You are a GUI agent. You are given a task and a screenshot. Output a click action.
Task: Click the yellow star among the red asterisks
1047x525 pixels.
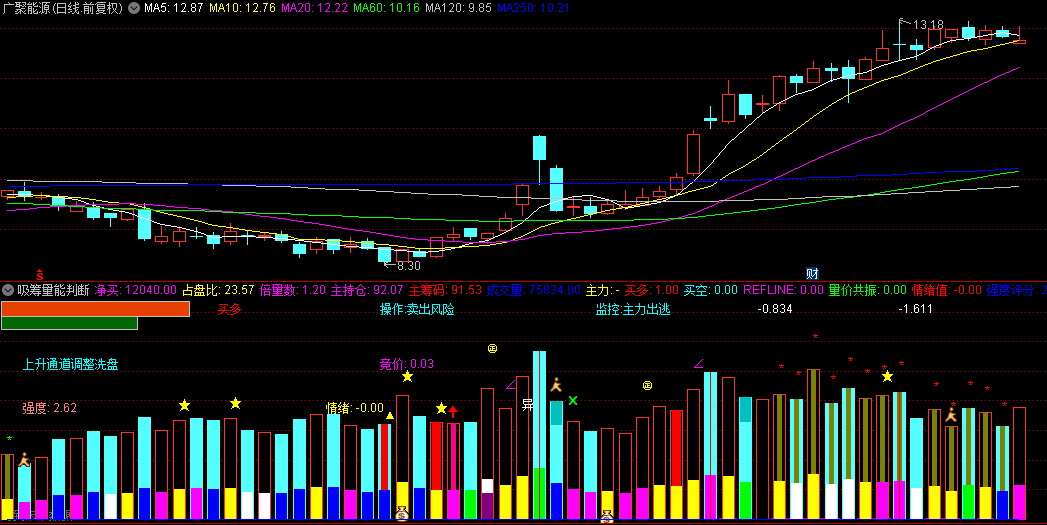click(887, 377)
